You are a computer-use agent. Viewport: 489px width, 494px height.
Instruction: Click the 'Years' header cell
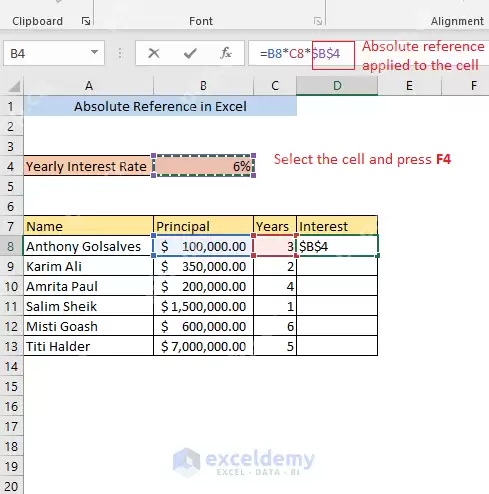(x=275, y=226)
